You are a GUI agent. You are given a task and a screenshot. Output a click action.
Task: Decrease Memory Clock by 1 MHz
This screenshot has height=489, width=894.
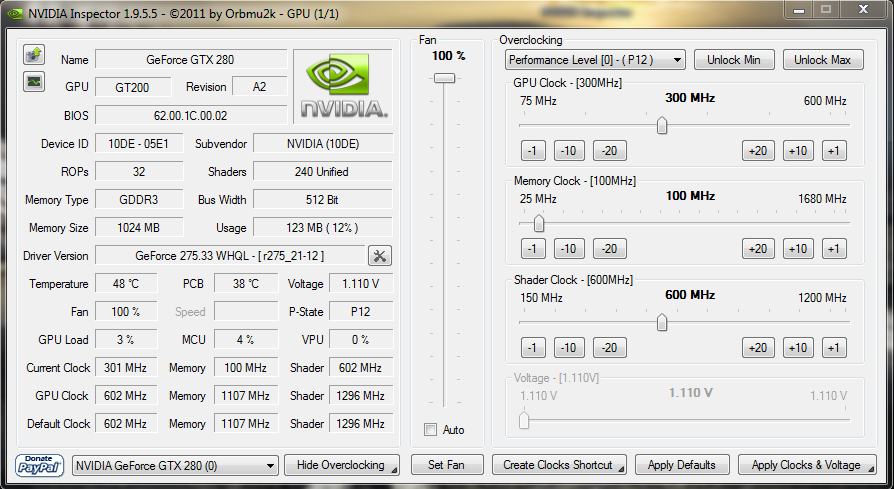533,249
